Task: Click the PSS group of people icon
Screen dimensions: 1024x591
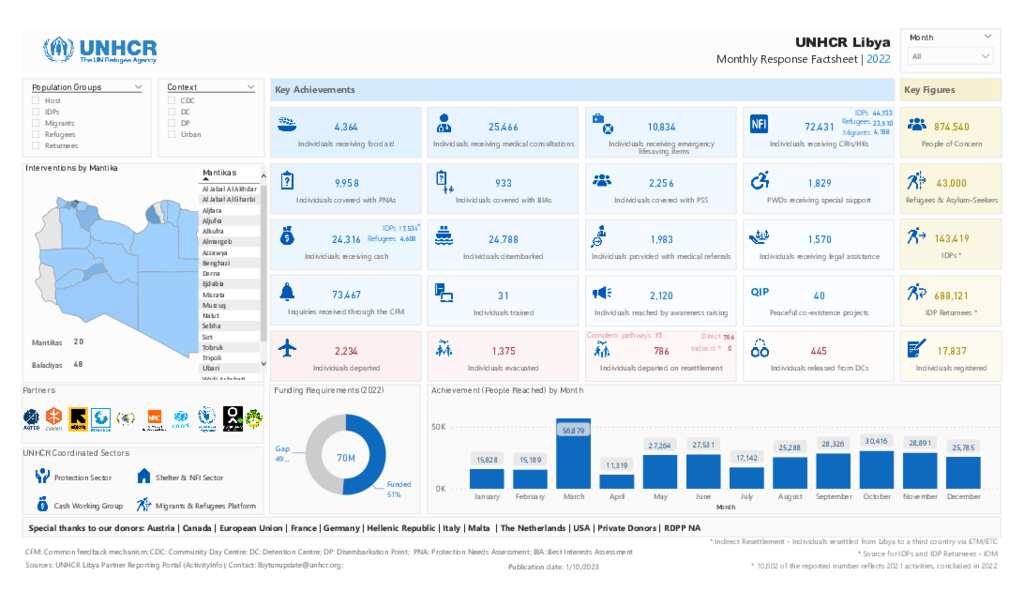Action: click(x=602, y=180)
